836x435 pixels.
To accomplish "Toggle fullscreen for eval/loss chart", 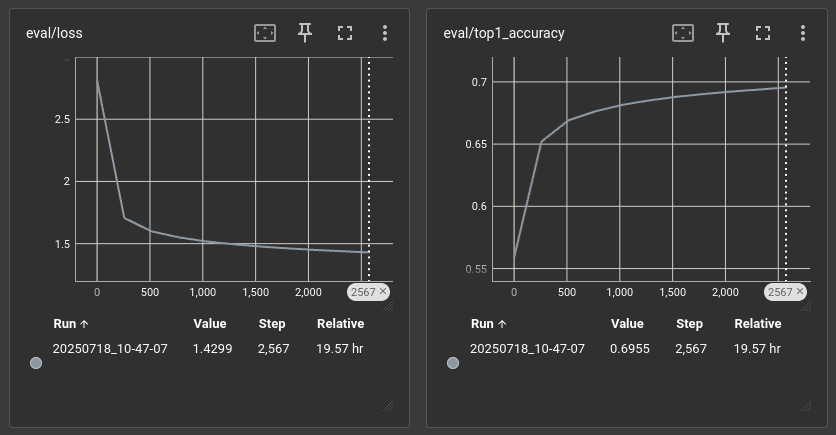I will 345,33.
